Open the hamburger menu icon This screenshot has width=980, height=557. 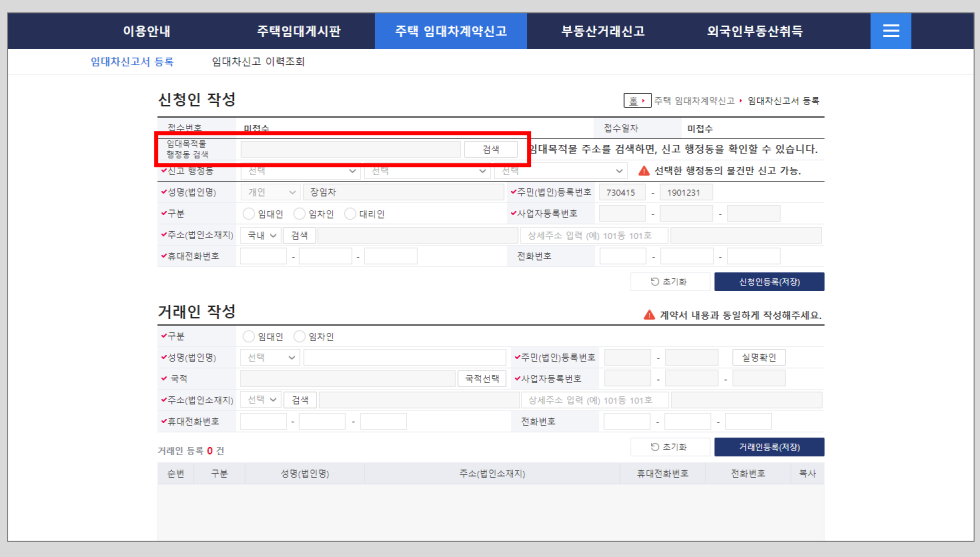[891, 31]
